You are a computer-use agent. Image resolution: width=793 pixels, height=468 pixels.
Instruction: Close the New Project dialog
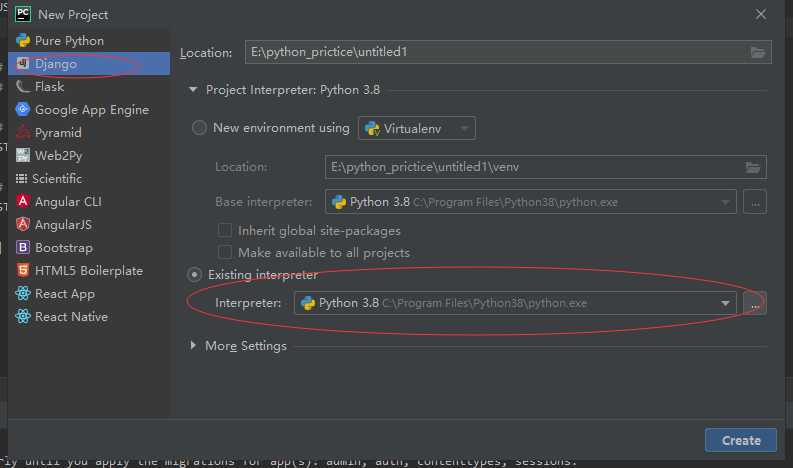[761, 14]
